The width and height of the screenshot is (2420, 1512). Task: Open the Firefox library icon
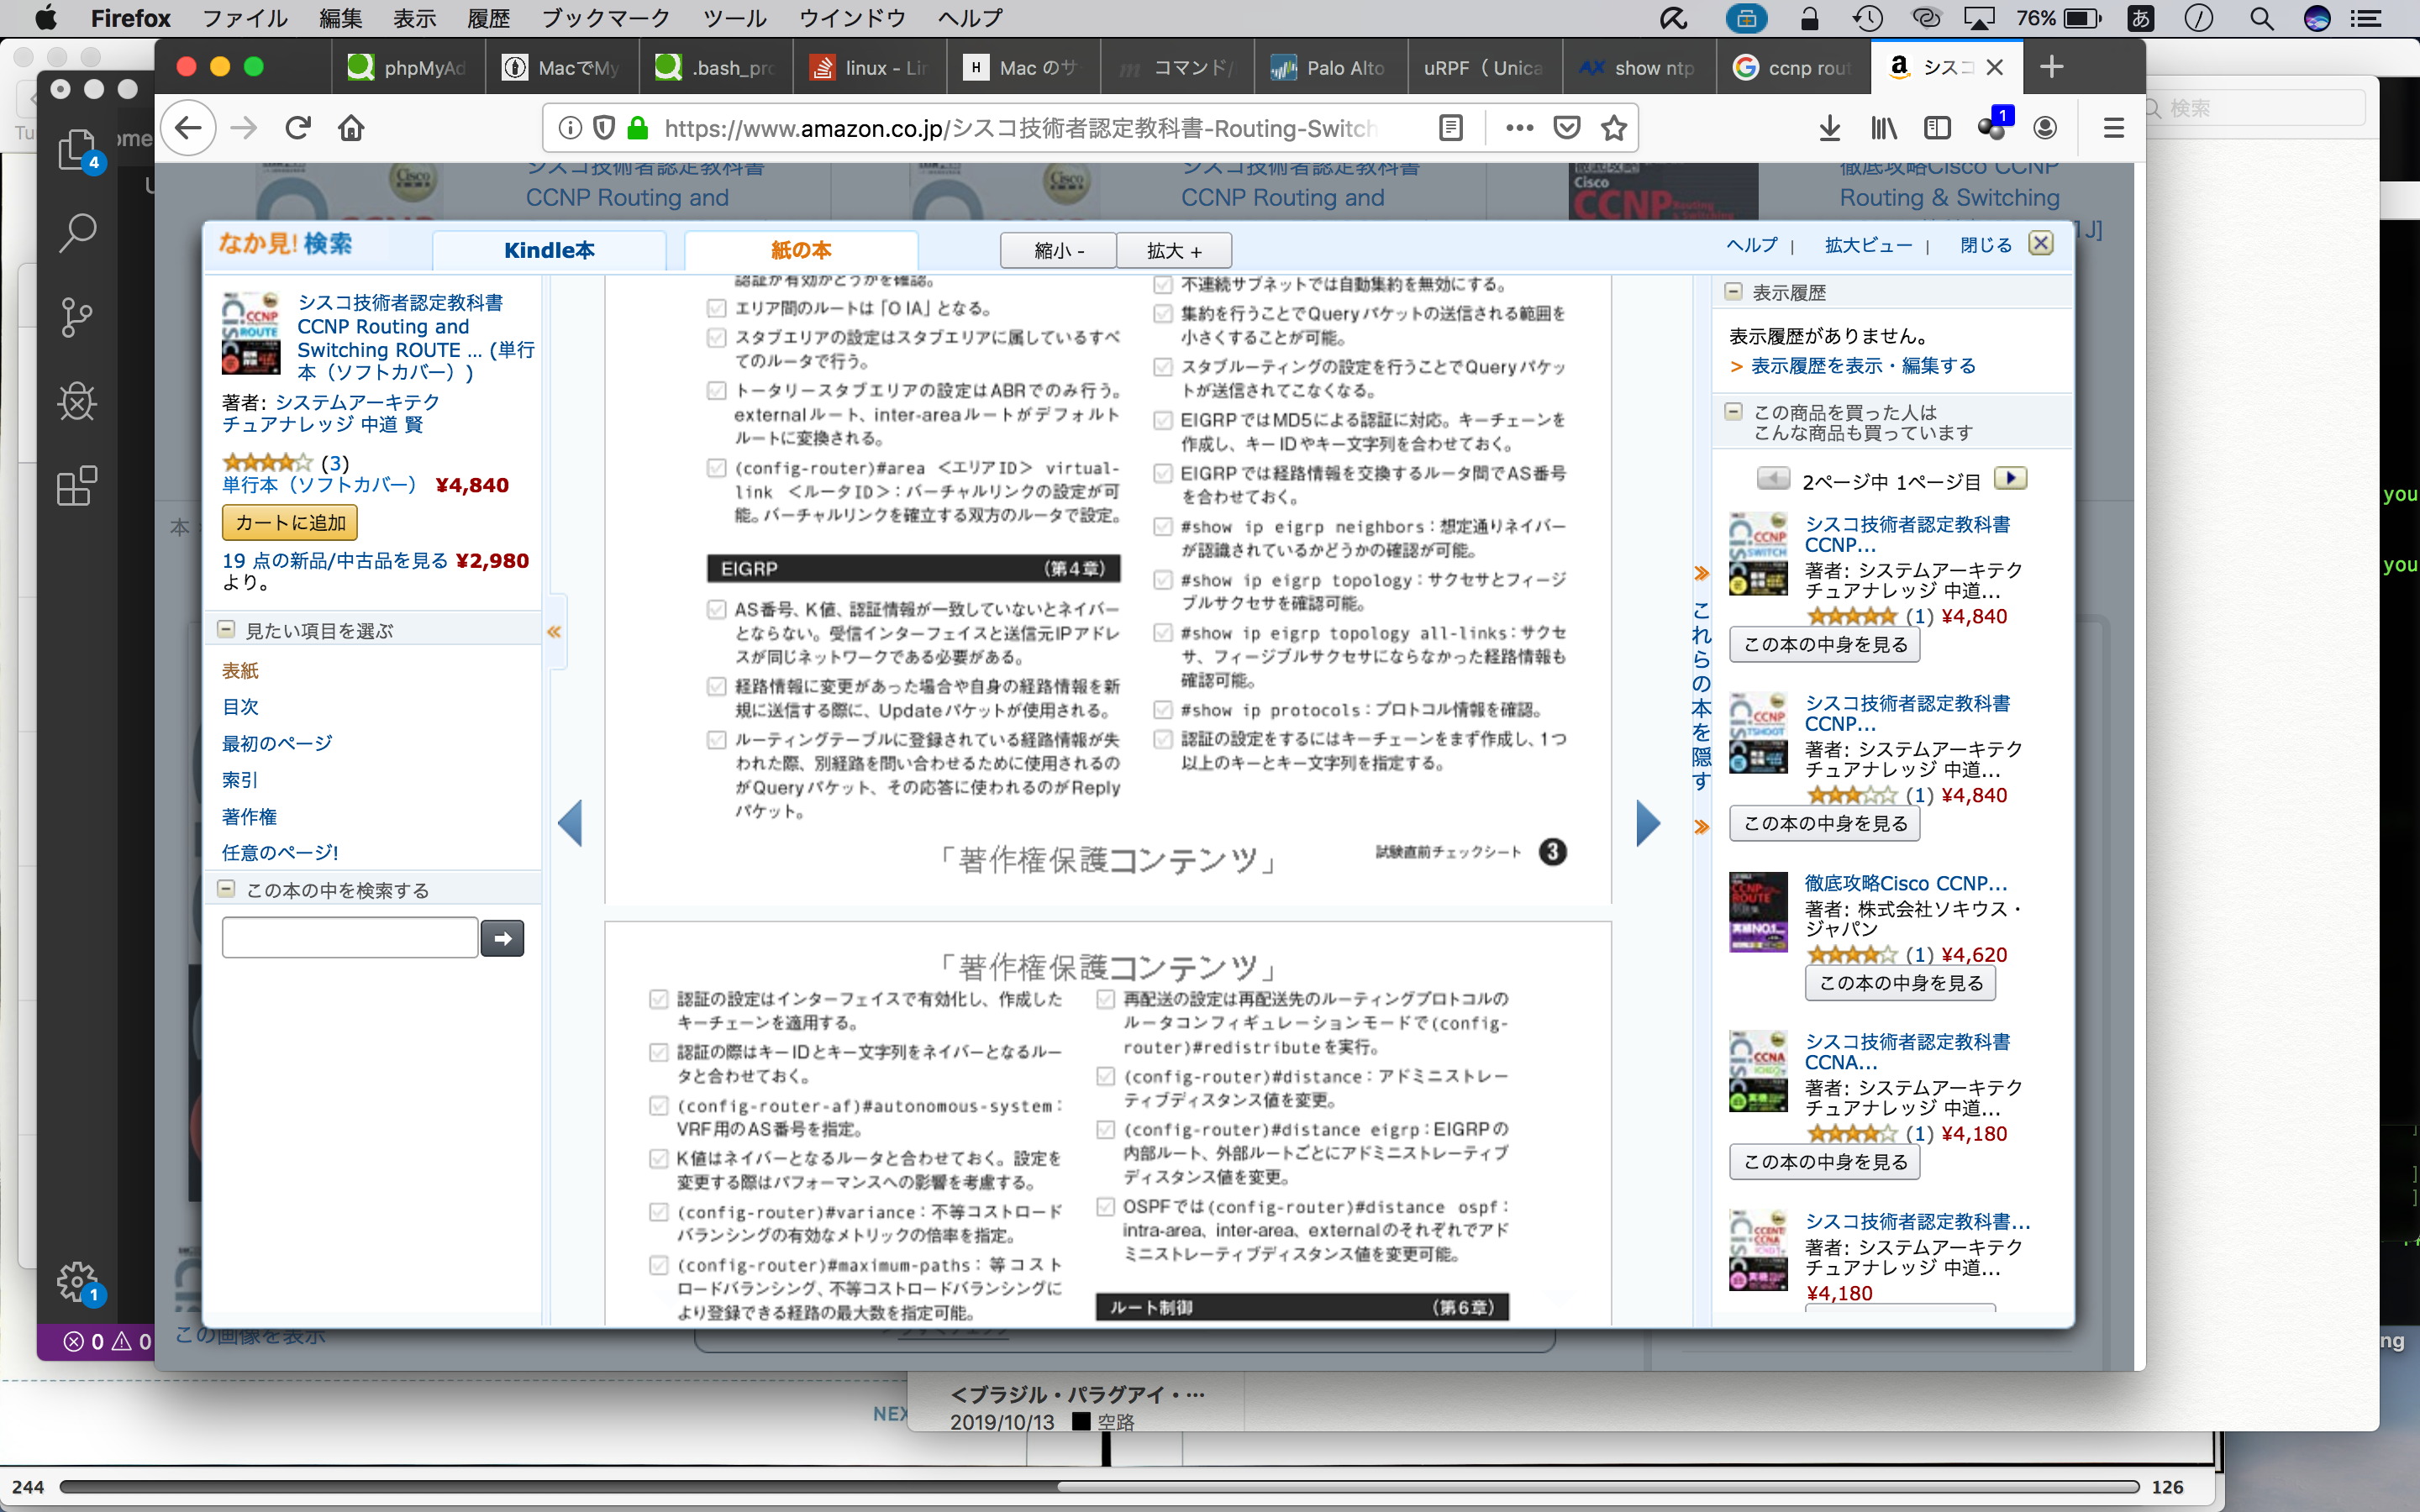point(1883,128)
